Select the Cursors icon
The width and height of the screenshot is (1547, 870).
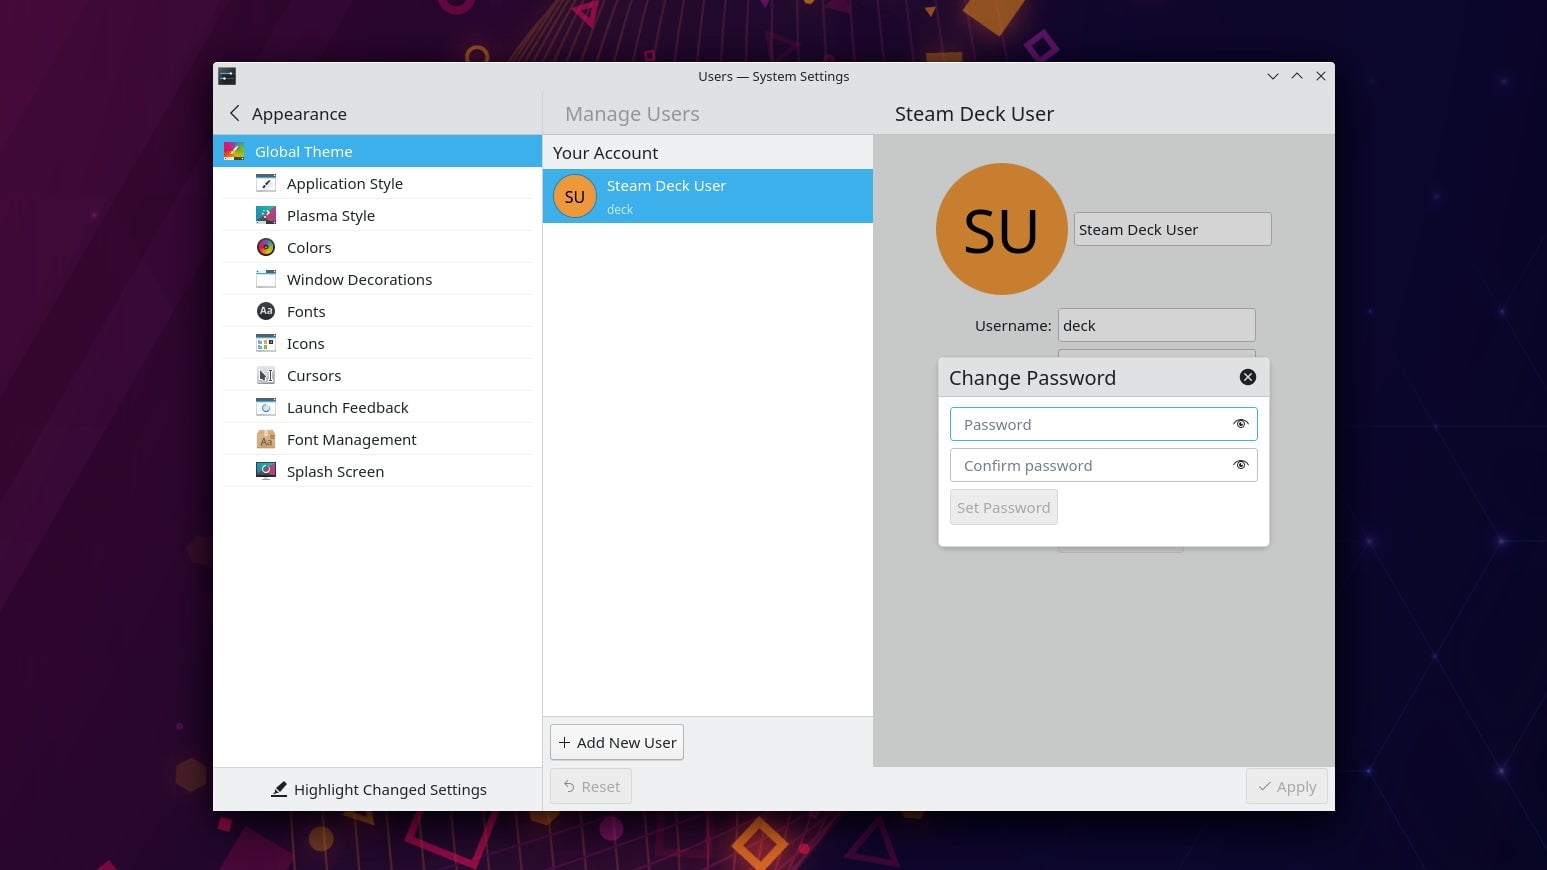tap(266, 376)
